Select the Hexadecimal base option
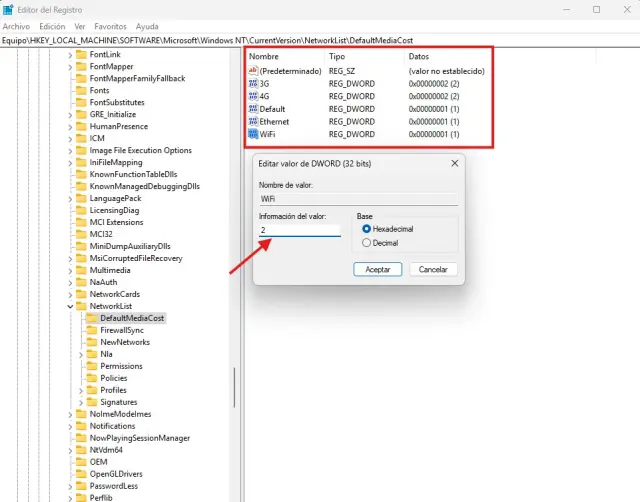Viewport: 640px width, 502px height. pyautogui.click(x=366, y=229)
